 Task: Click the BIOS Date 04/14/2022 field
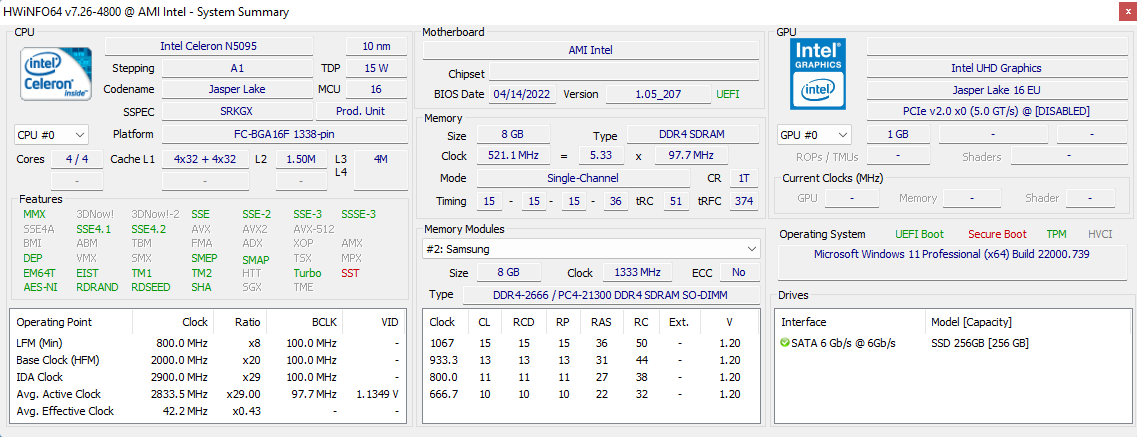pos(523,94)
